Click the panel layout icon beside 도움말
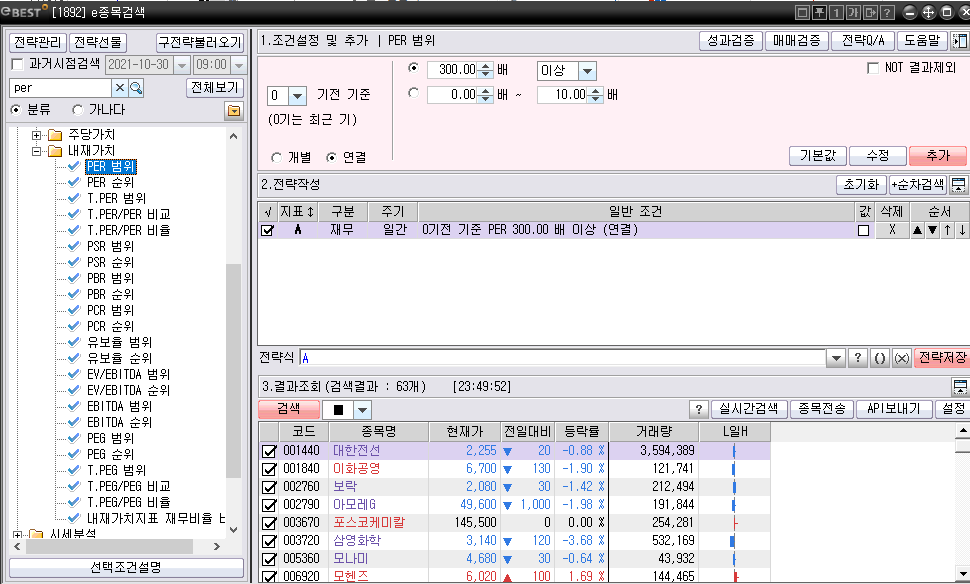Viewport: 970px width, 584px height. (x=959, y=41)
